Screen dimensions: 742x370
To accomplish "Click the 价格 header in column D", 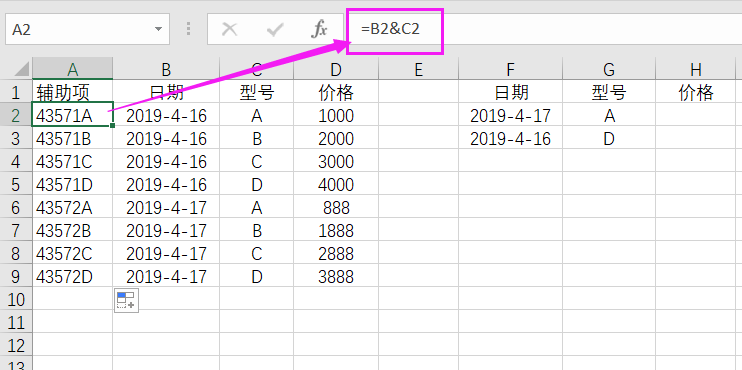I will pyautogui.click(x=336, y=92).
